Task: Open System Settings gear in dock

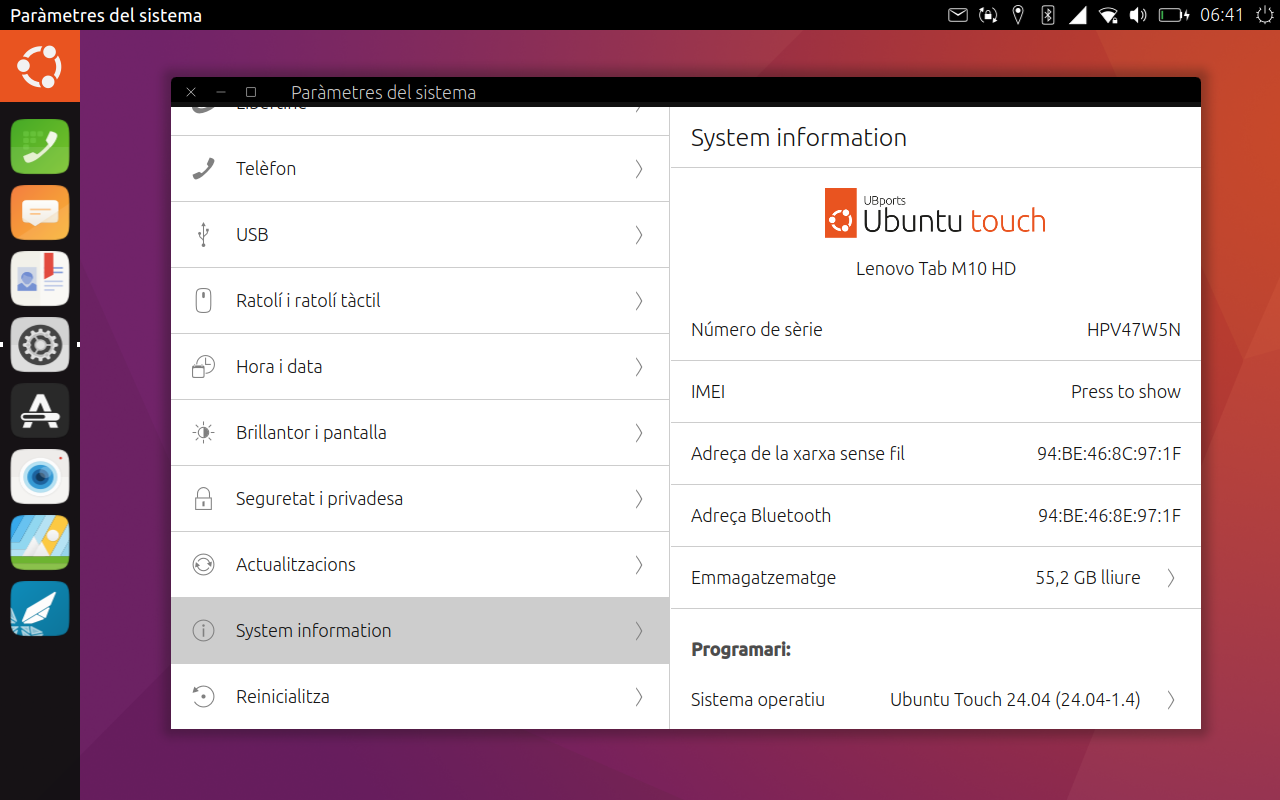Action: (40, 345)
